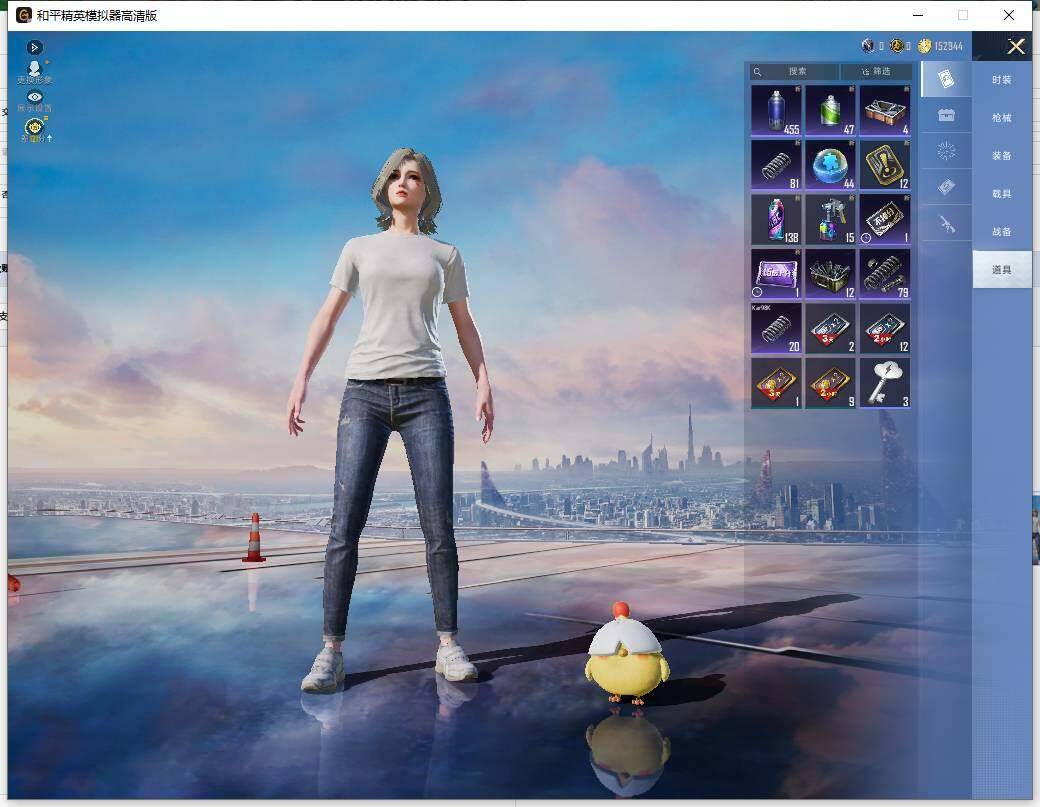The height and width of the screenshot is (807, 1040).
Task: Select the blue x2 card labeled 3天
Action: (x=830, y=329)
